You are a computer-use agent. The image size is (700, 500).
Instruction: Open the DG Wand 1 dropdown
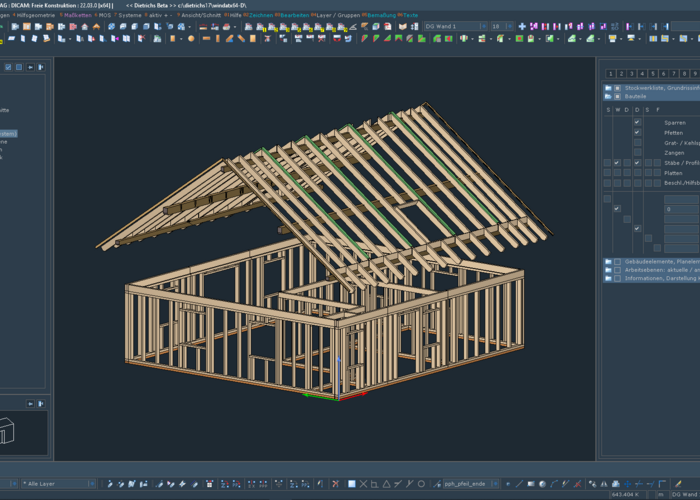click(x=483, y=27)
